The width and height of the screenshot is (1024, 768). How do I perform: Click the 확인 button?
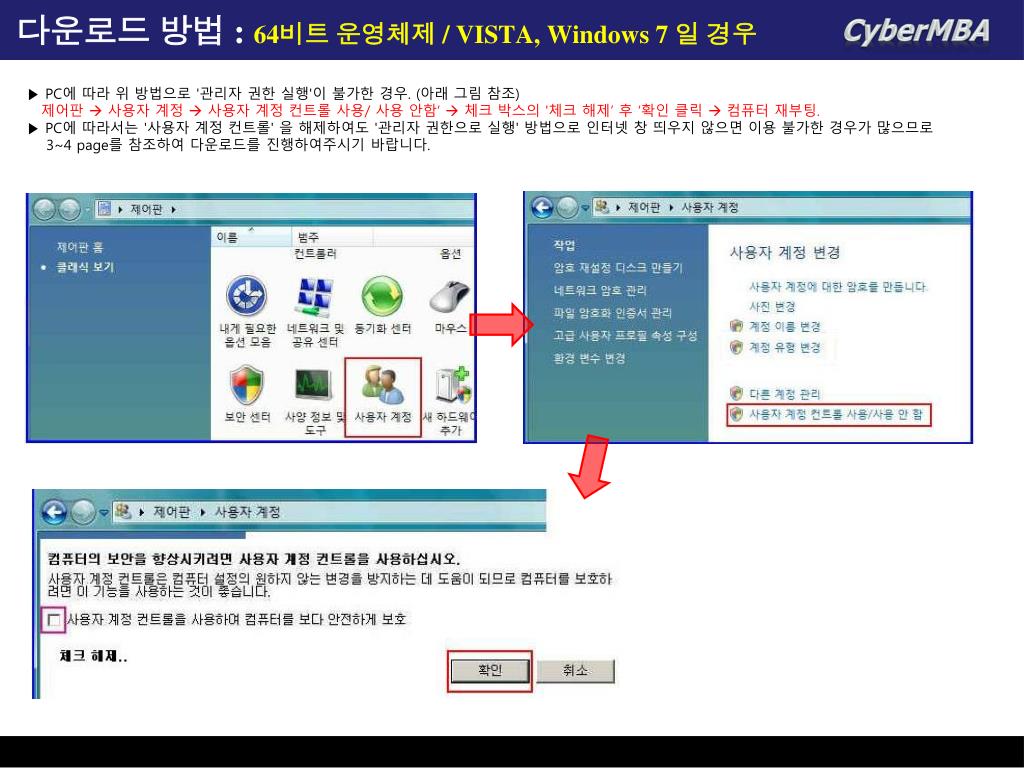[490, 670]
